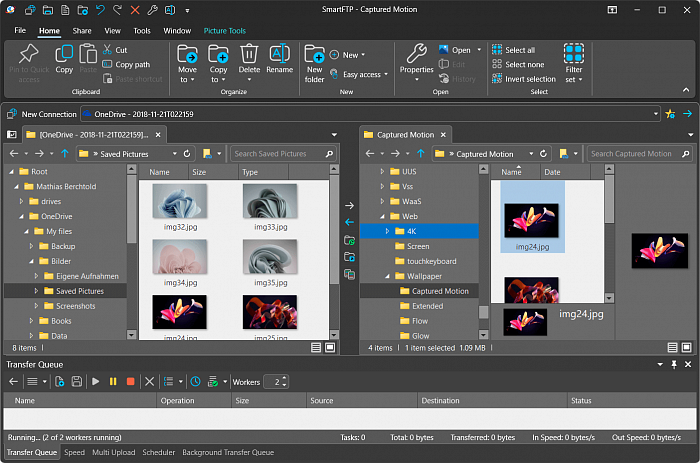Click Copy path in Clipboard group
This screenshot has height=463, width=700.
pos(126,64)
